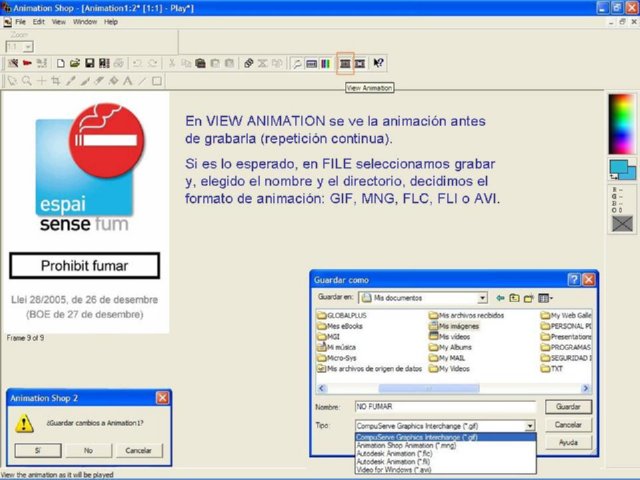Open the Zoom ratio combo box

coord(20,47)
